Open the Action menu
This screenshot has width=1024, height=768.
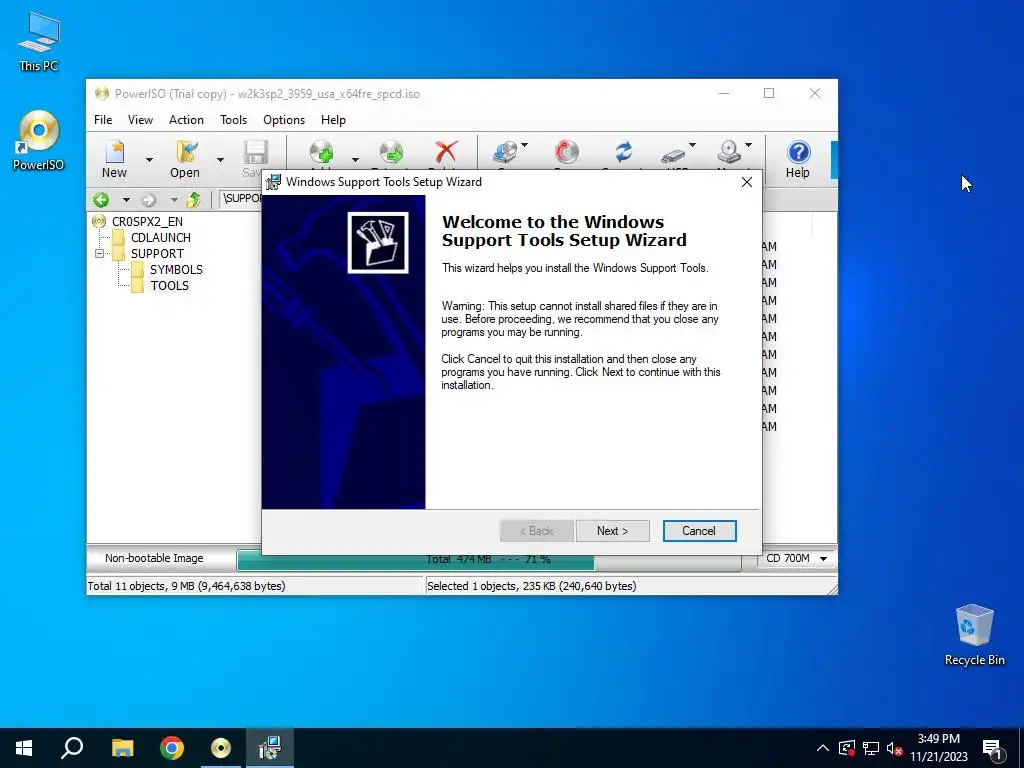(186, 120)
